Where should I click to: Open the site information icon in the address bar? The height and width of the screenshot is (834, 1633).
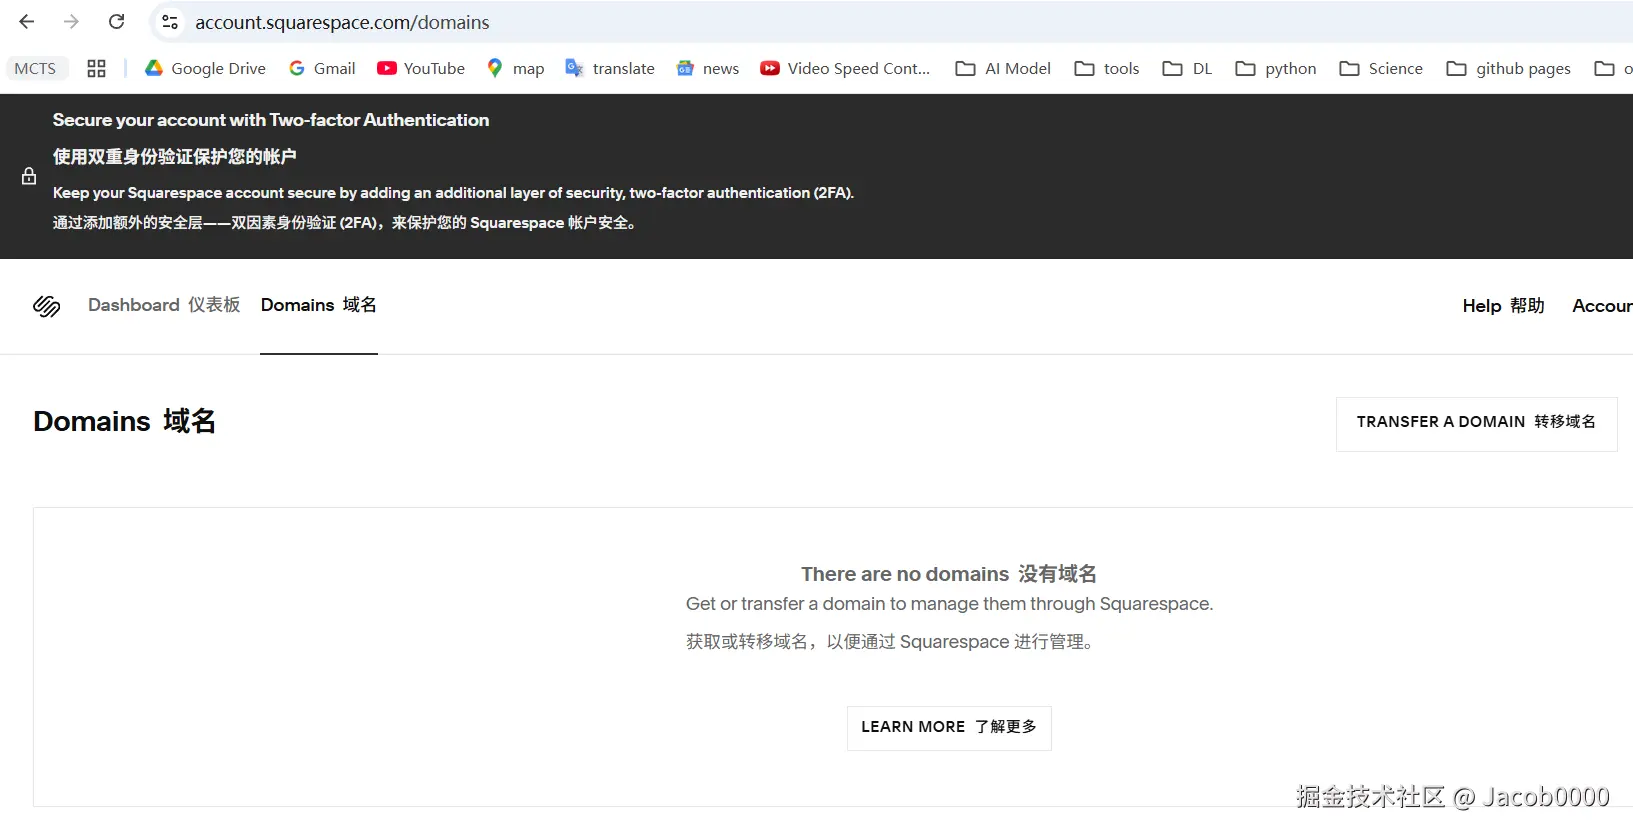click(170, 22)
